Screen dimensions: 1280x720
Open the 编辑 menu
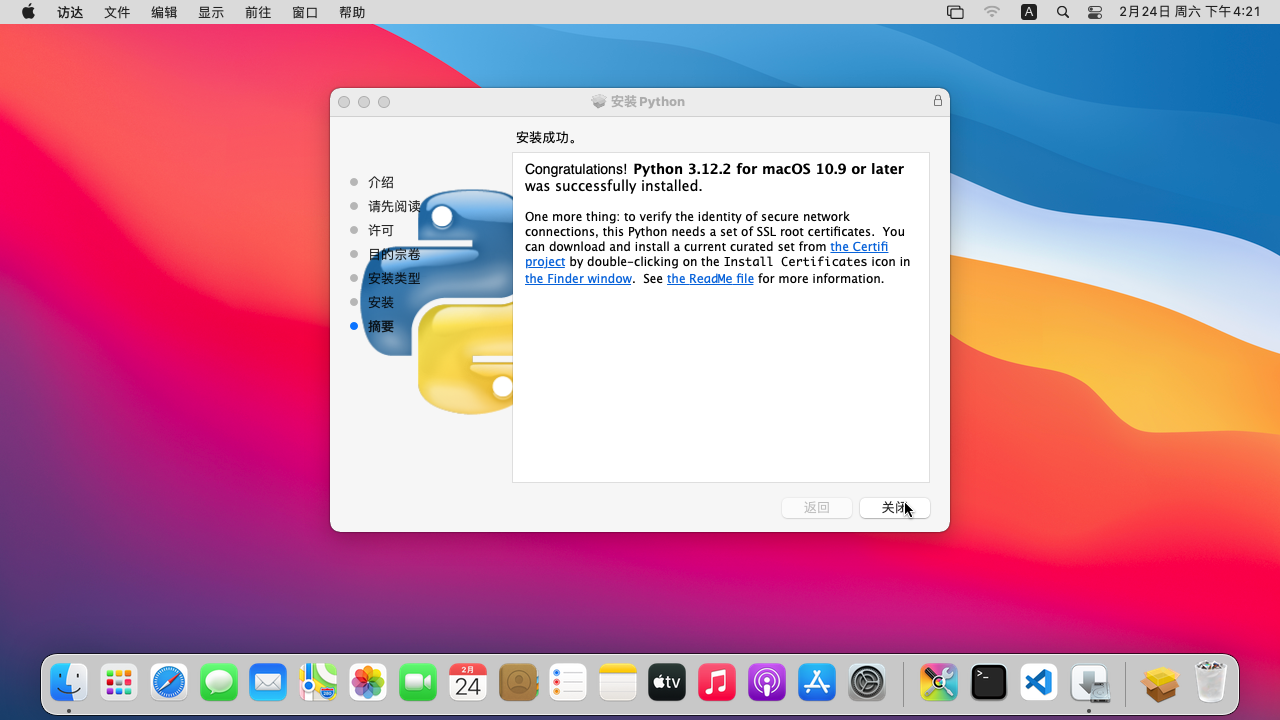point(164,12)
